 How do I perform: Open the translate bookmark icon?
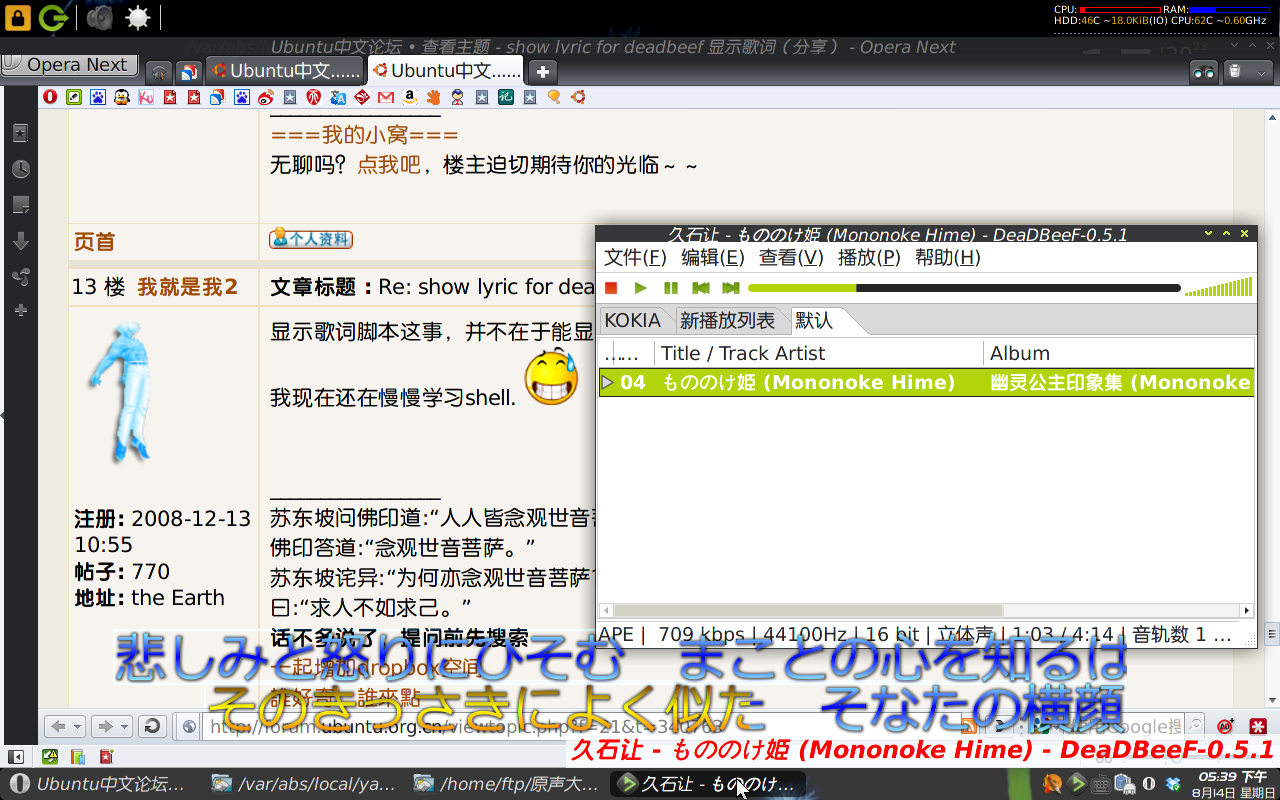click(x=337, y=97)
